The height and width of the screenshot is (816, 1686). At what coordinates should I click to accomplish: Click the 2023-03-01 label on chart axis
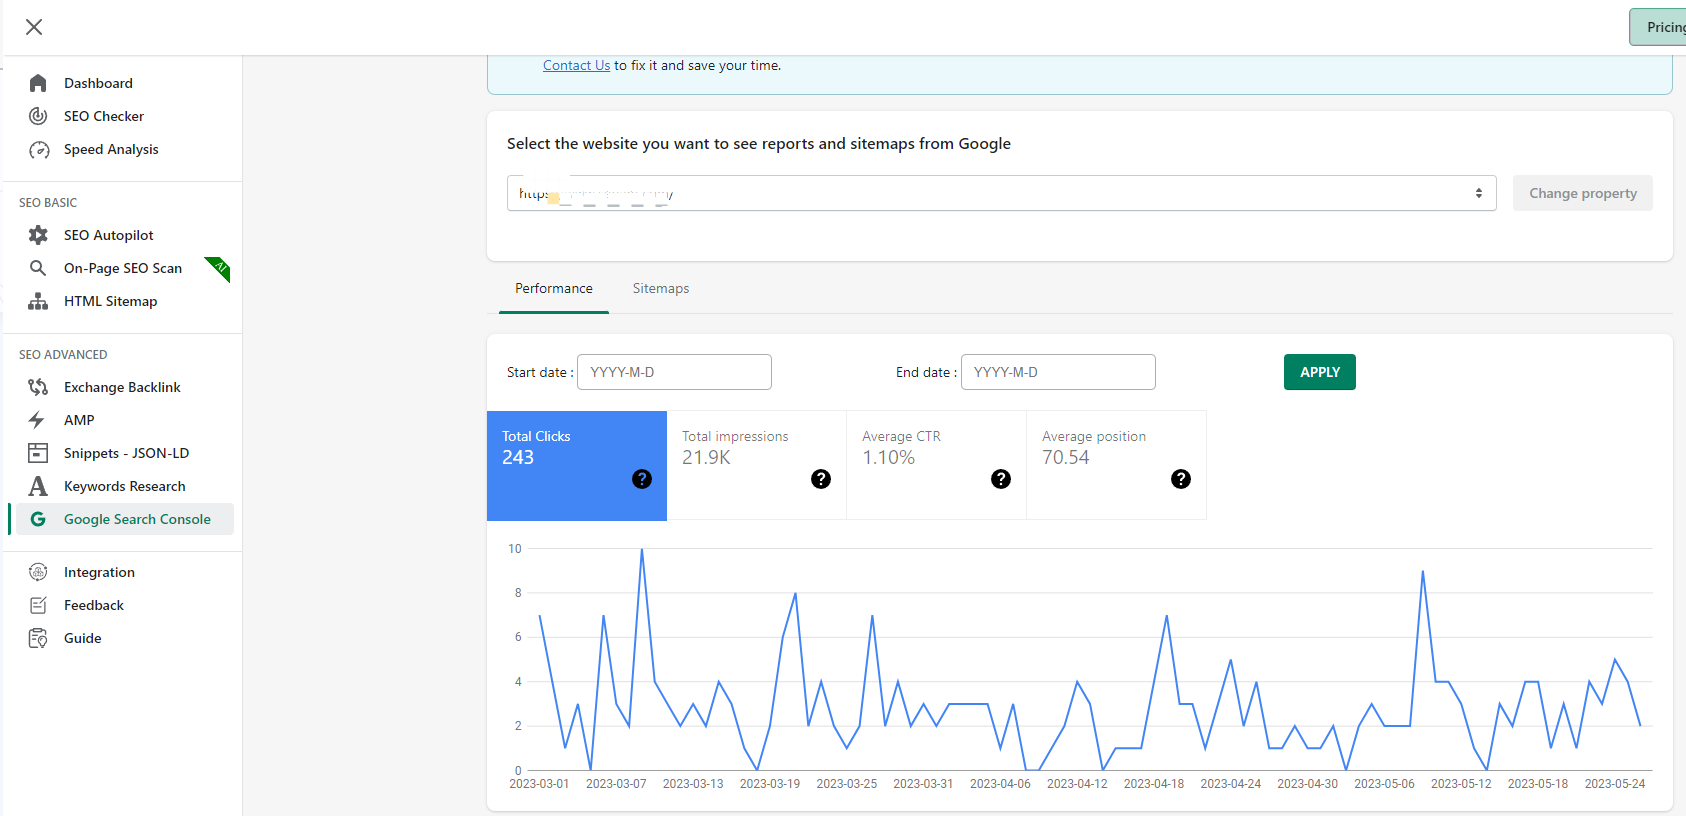coord(539,784)
